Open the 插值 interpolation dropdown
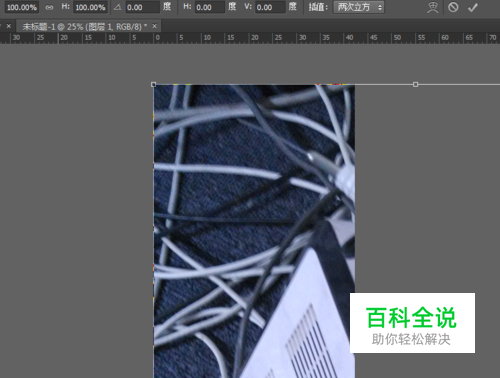 click(359, 7)
